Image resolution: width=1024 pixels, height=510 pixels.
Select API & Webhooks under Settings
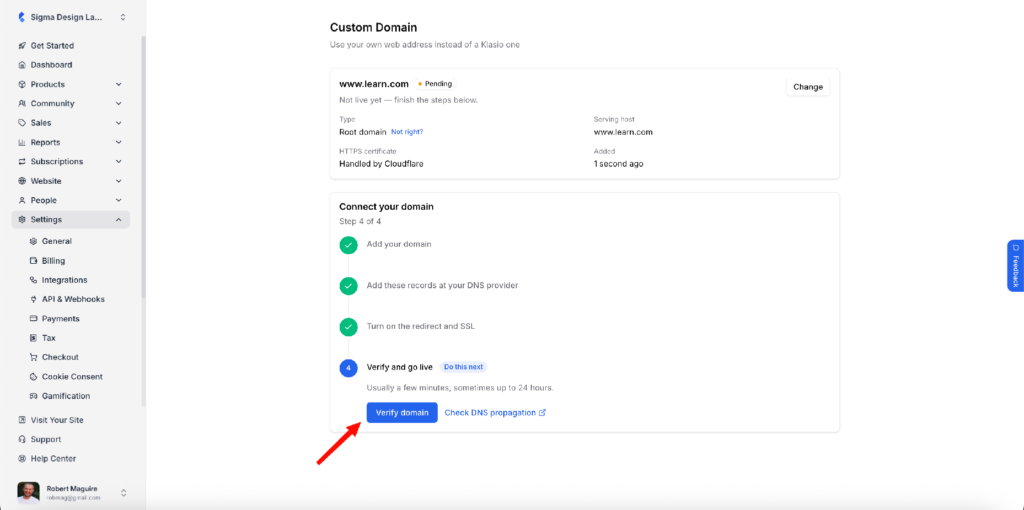pyautogui.click(x=71, y=299)
